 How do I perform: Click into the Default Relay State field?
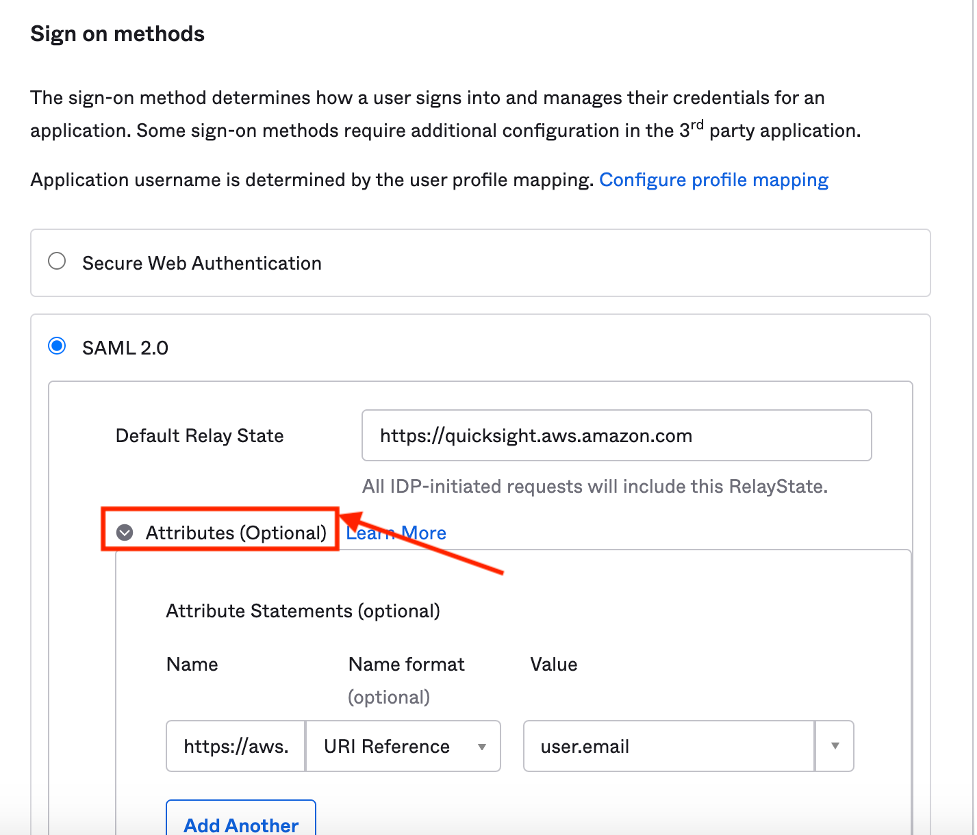pyautogui.click(x=616, y=436)
